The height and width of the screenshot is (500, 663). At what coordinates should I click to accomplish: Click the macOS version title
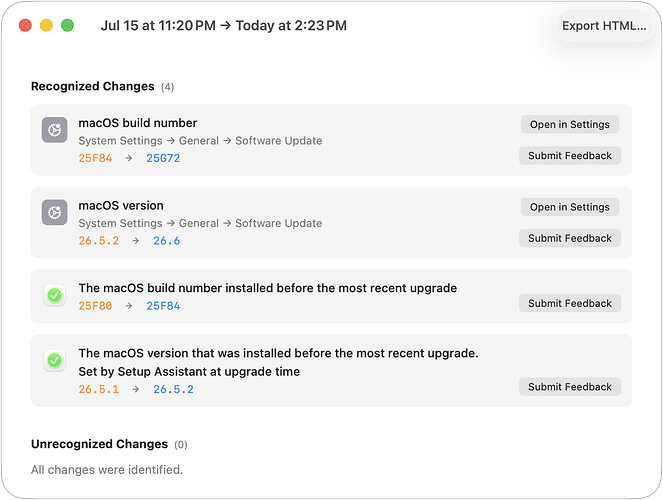(x=121, y=205)
